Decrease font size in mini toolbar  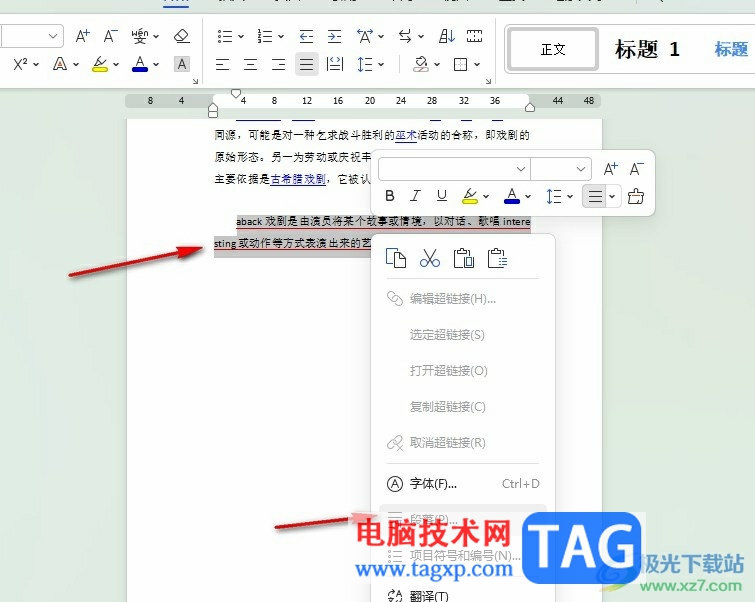click(637, 169)
